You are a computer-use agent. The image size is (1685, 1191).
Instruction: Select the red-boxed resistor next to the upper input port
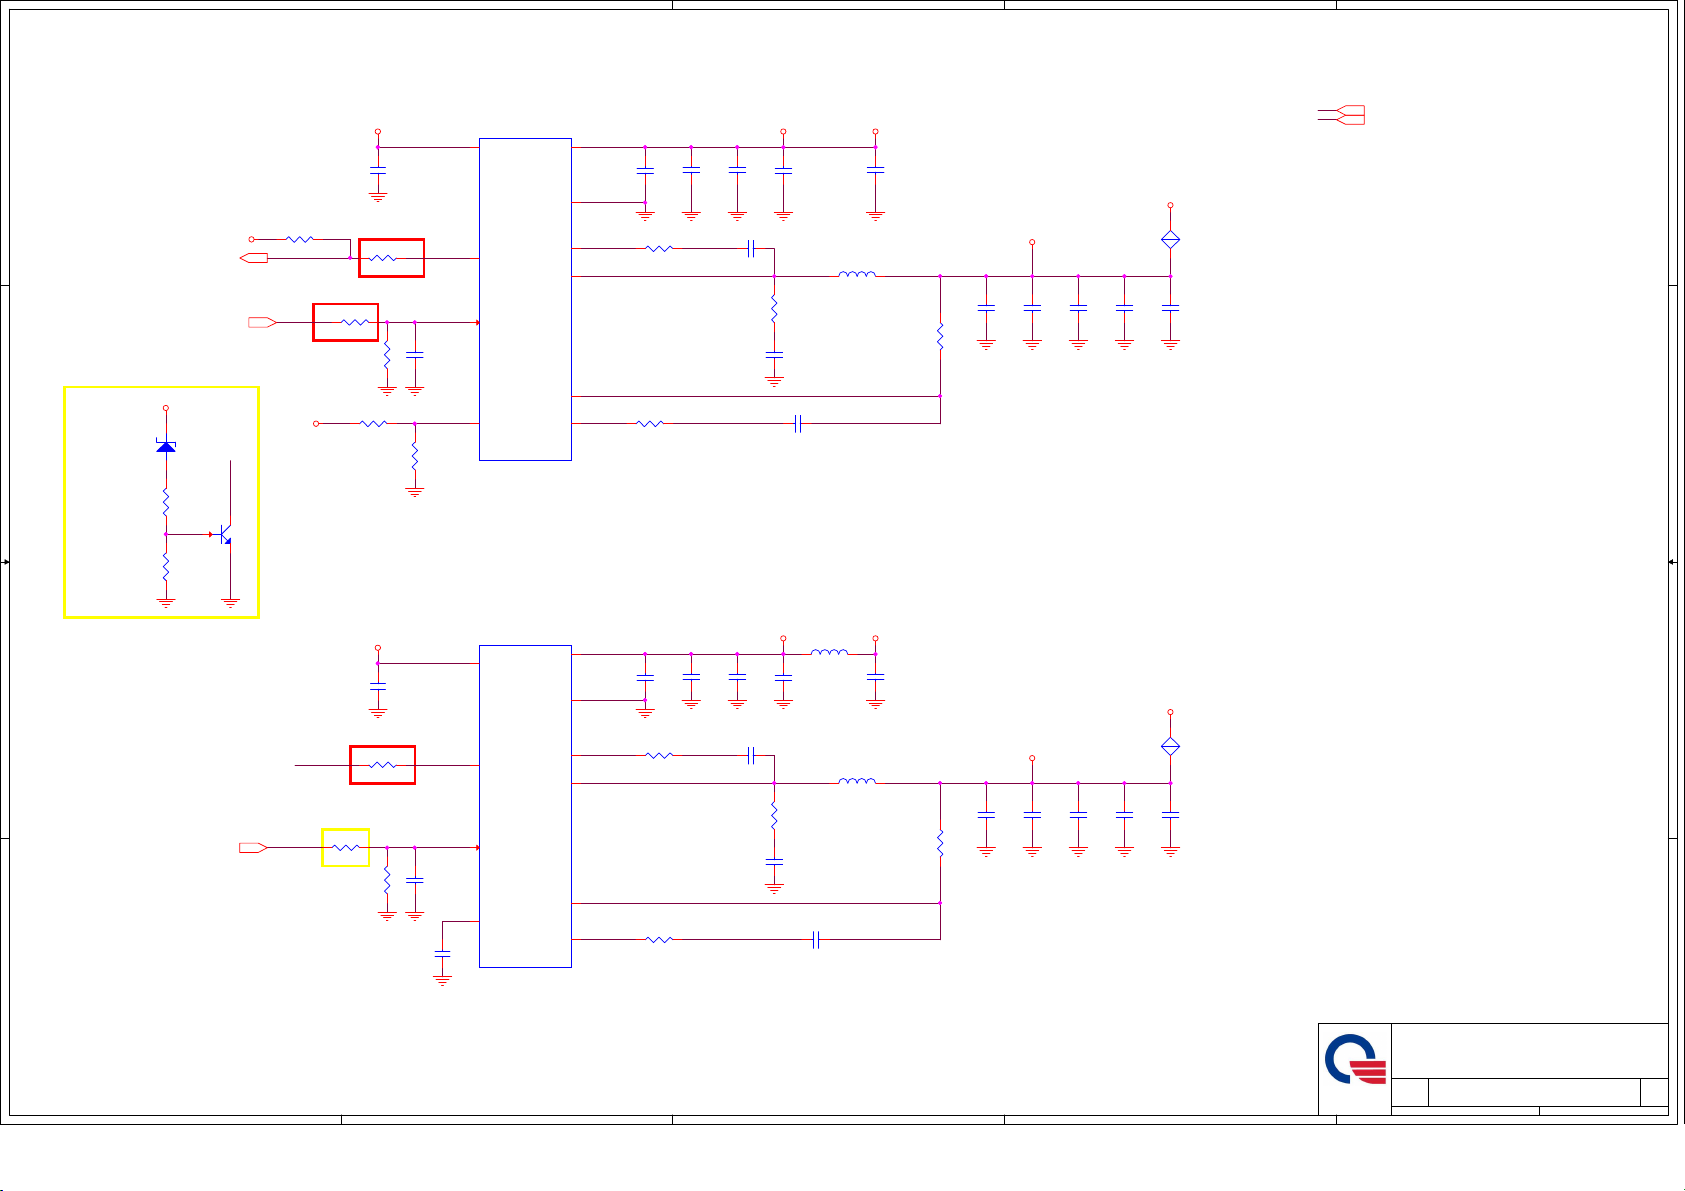355,322
